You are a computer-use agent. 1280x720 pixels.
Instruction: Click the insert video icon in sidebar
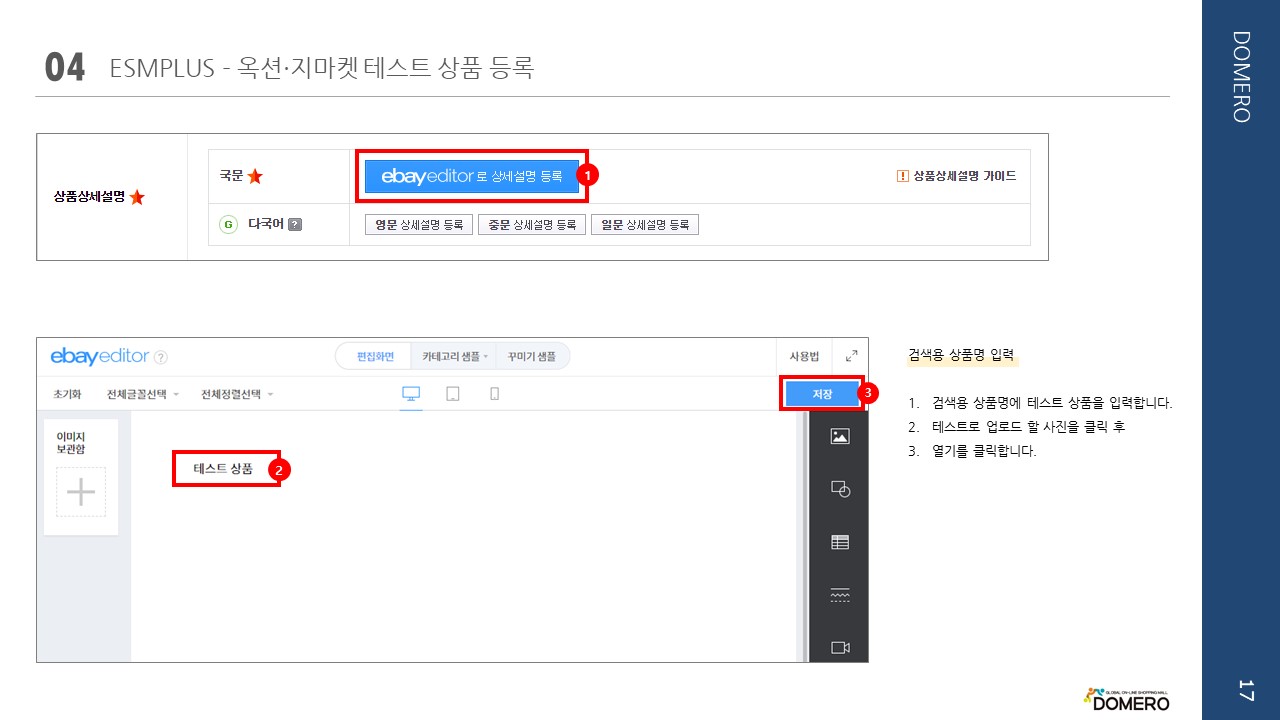[x=840, y=648]
